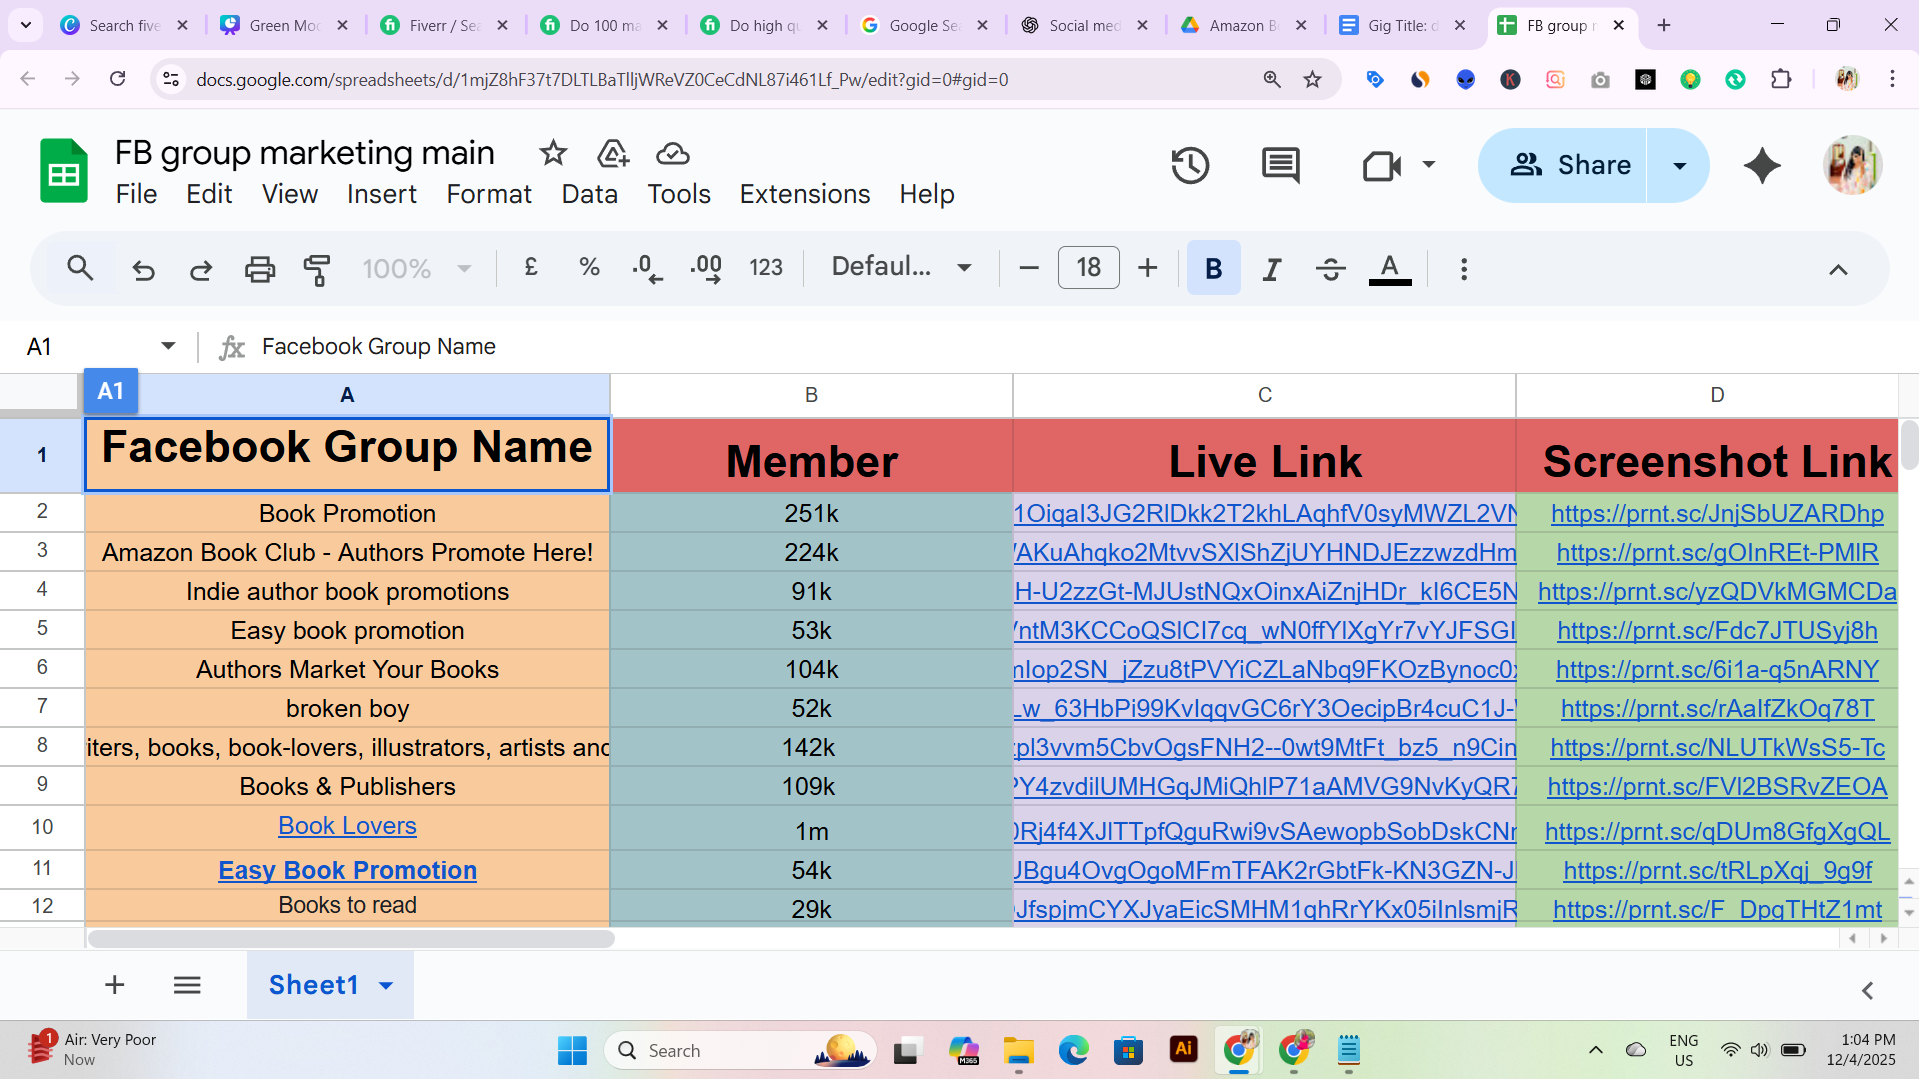This screenshot has height=1079, width=1919.
Task: Click the increase decimal places icon
Action: pyautogui.click(x=706, y=269)
